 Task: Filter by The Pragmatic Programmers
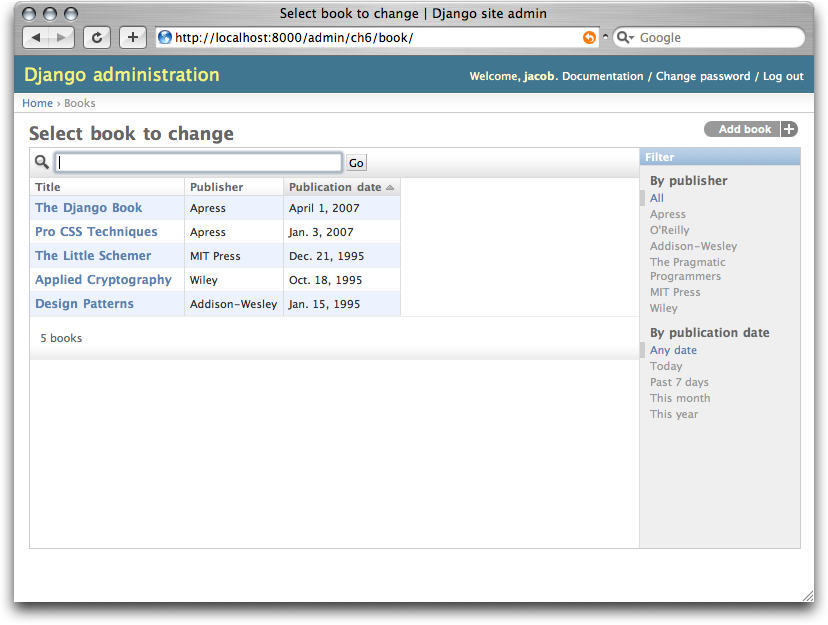point(688,269)
